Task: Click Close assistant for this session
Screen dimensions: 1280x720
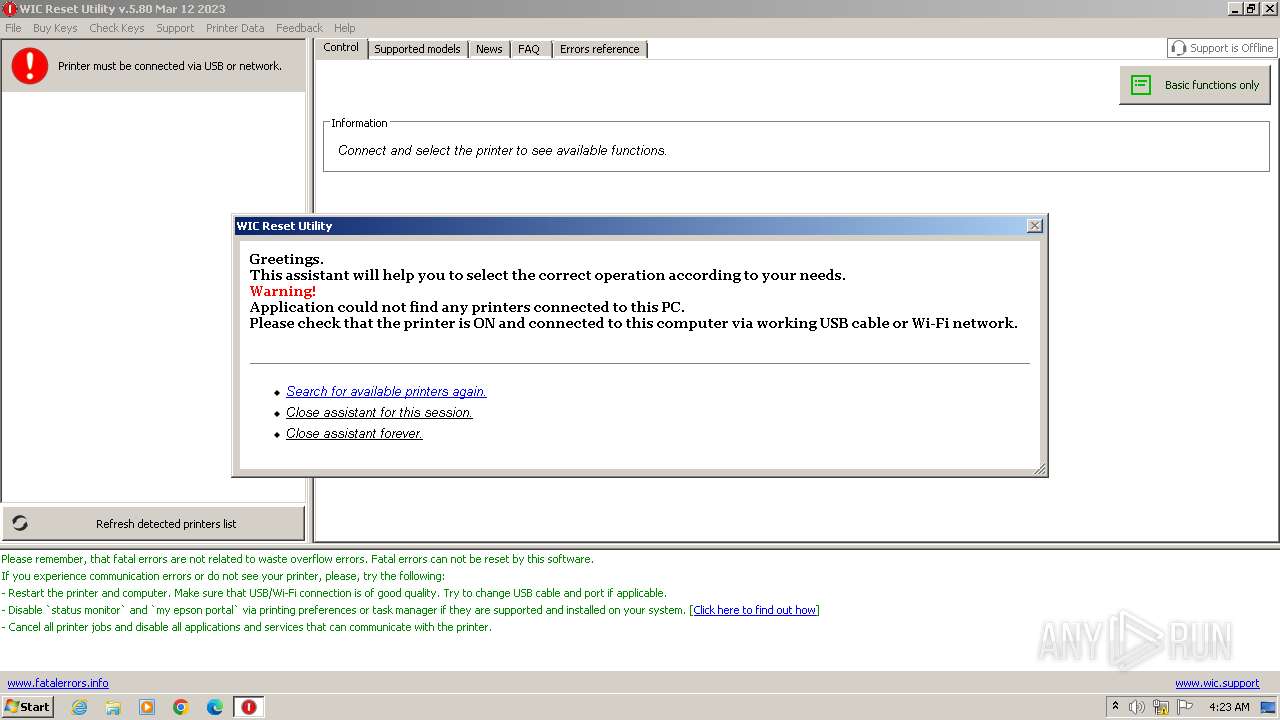Action: (x=379, y=413)
